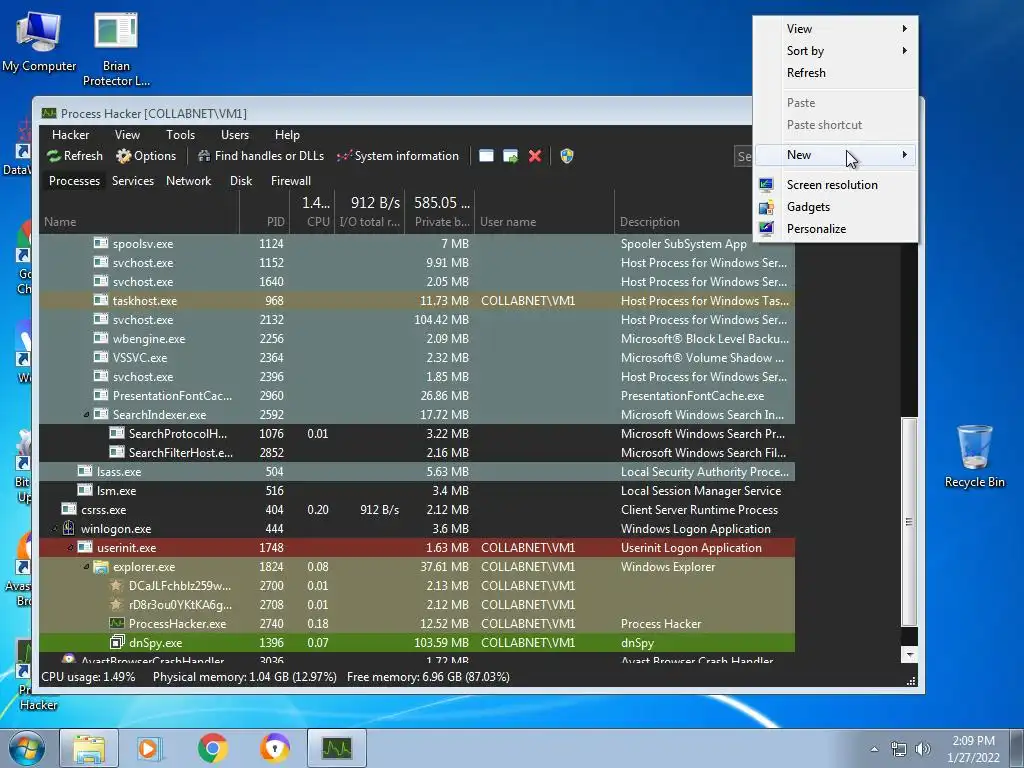
Task: Open the Help menu
Action: (x=287, y=135)
